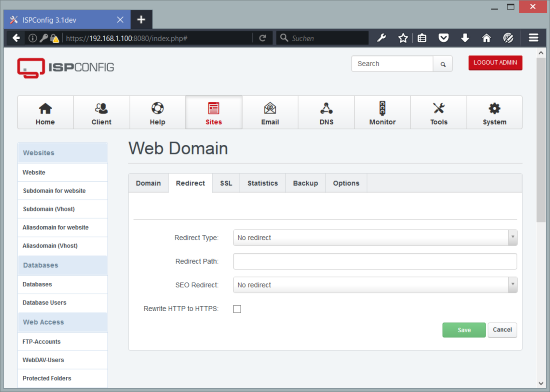
Task: Click the Web Access sidebar header
Action: (62, 322)
